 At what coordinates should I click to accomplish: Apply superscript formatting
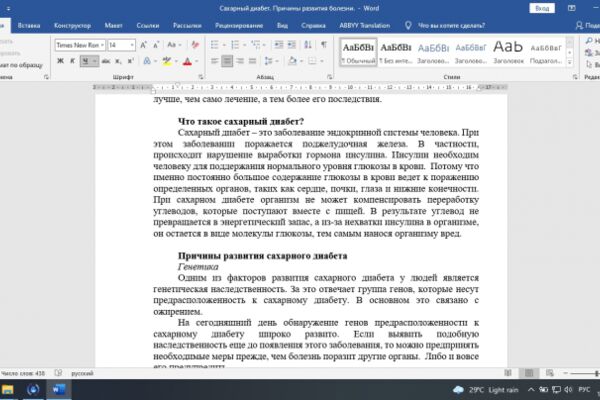point(131,61)
